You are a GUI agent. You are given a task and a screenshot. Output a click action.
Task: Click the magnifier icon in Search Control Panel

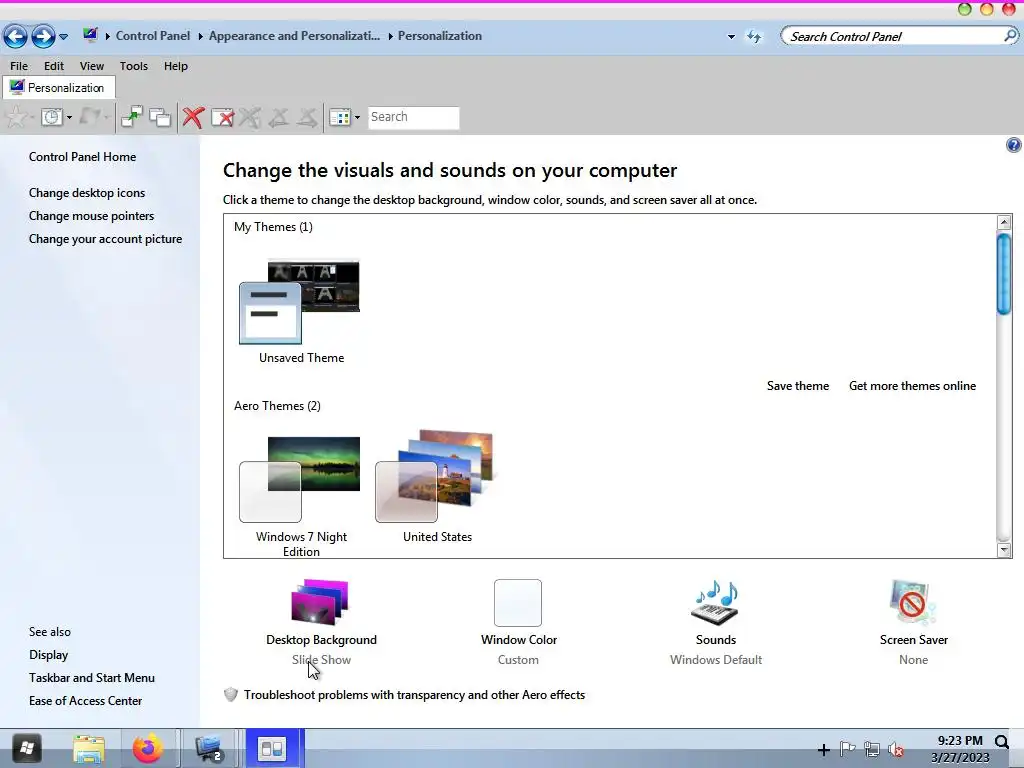pos(1010,36)
